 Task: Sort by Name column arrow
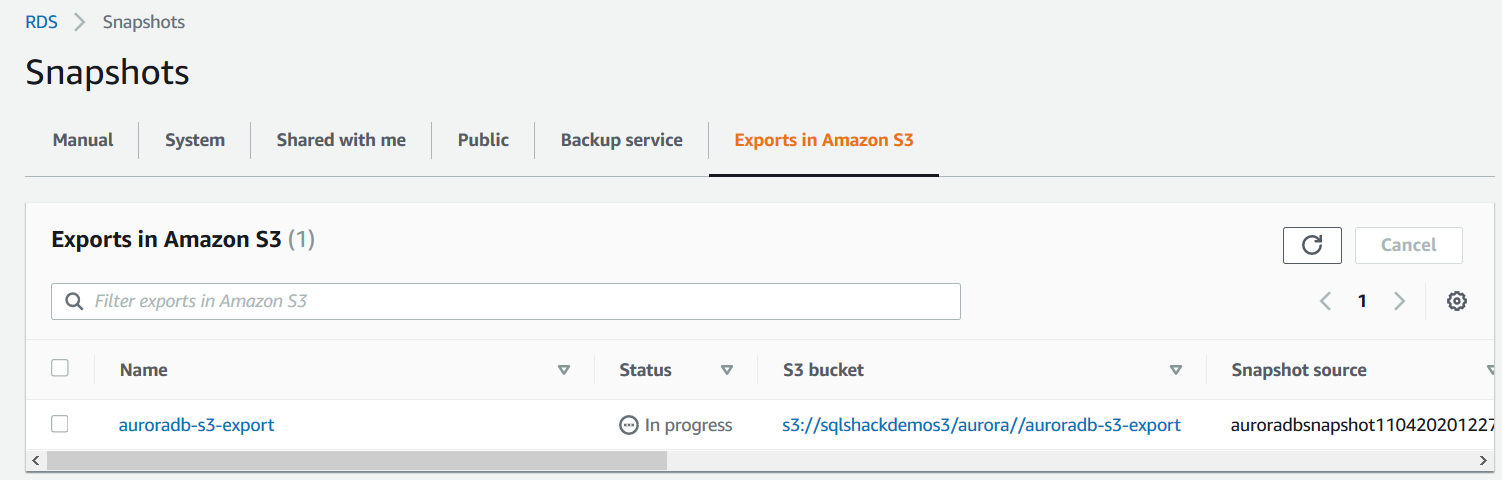pyautogui.click(x=564, y=370)
